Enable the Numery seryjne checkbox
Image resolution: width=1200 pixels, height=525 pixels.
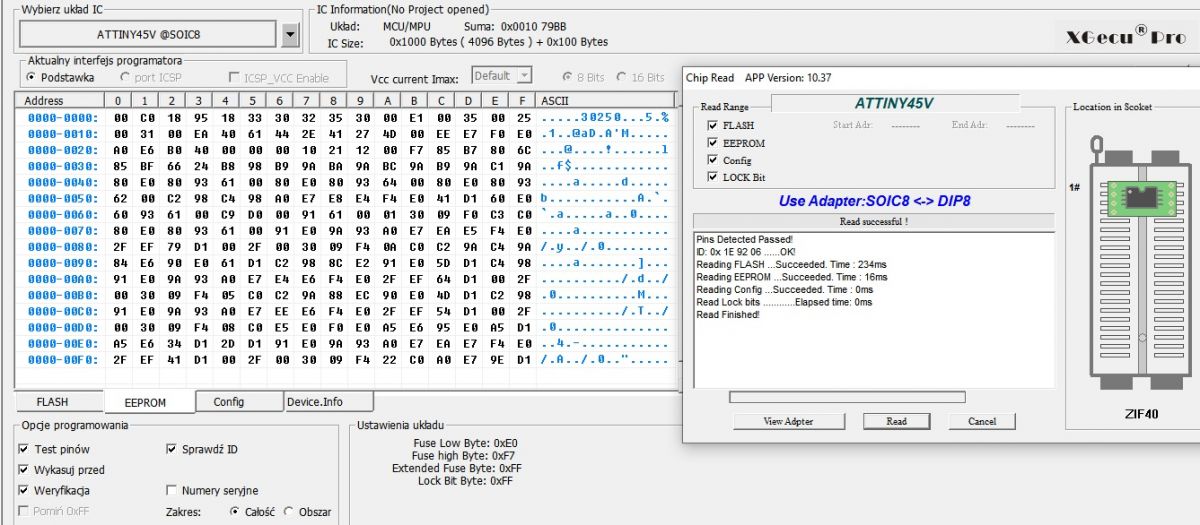(x=171, y=491)
